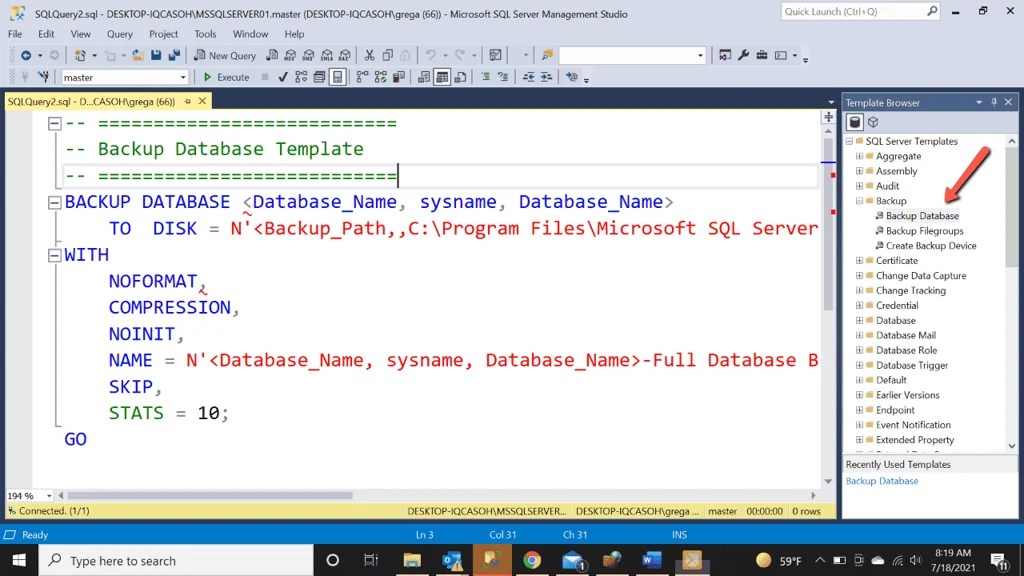This screenshot has width=1024, height=576.
Task: Expand the Database Mail folder
Action: [859, 335]
